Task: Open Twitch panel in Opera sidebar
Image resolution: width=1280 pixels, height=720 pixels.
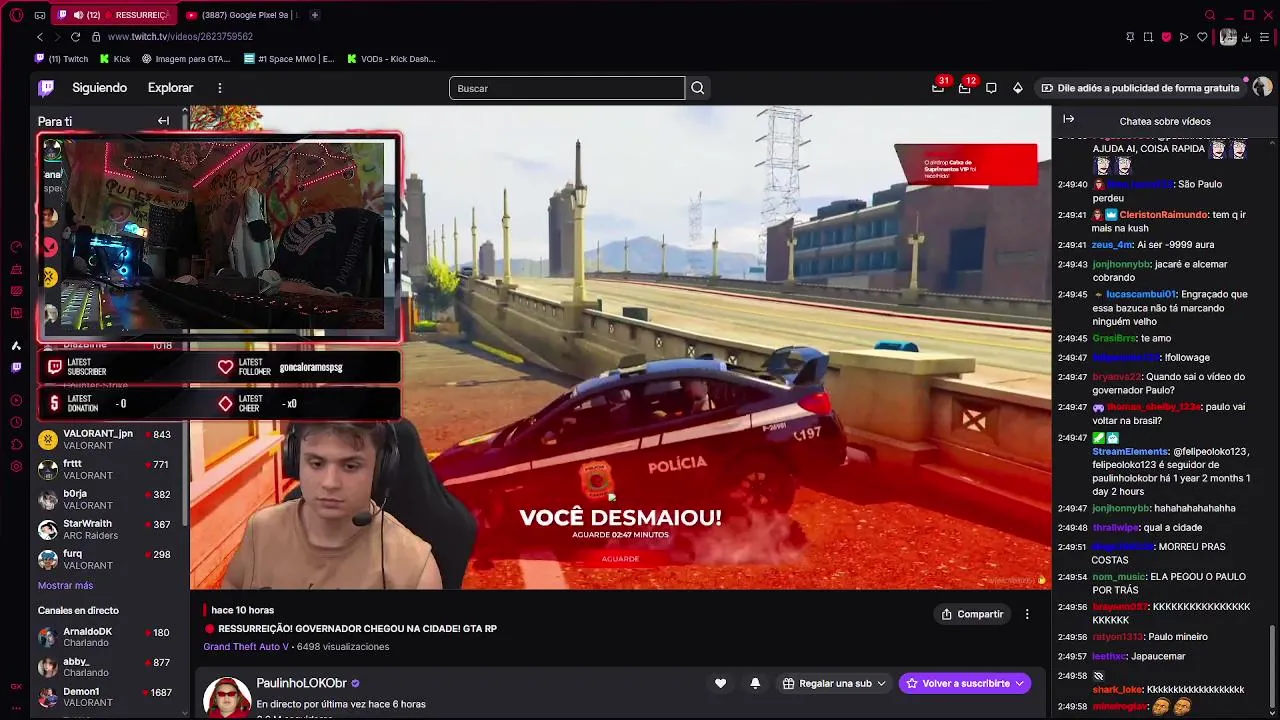Action: tap(16, 367)
